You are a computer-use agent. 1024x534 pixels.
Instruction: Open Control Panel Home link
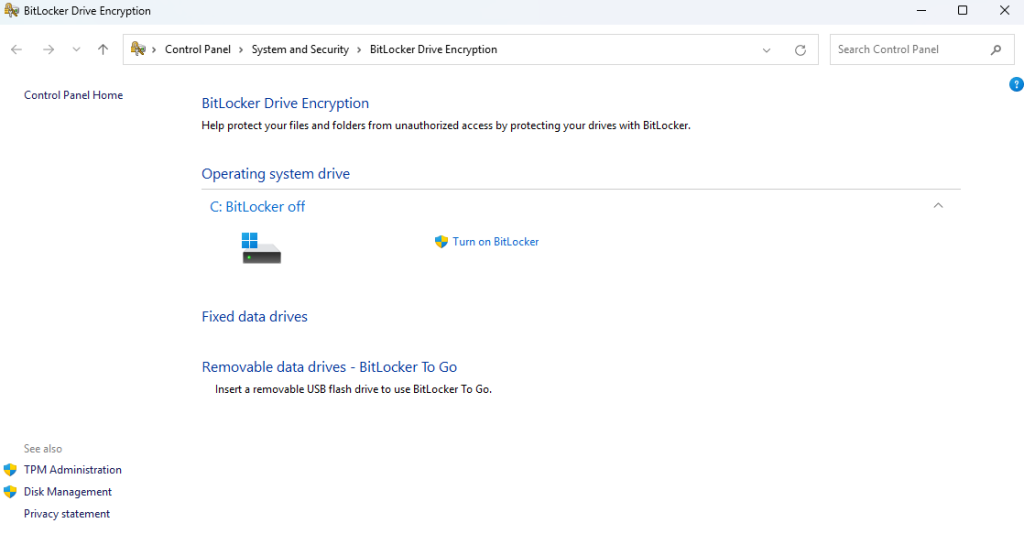73,95
